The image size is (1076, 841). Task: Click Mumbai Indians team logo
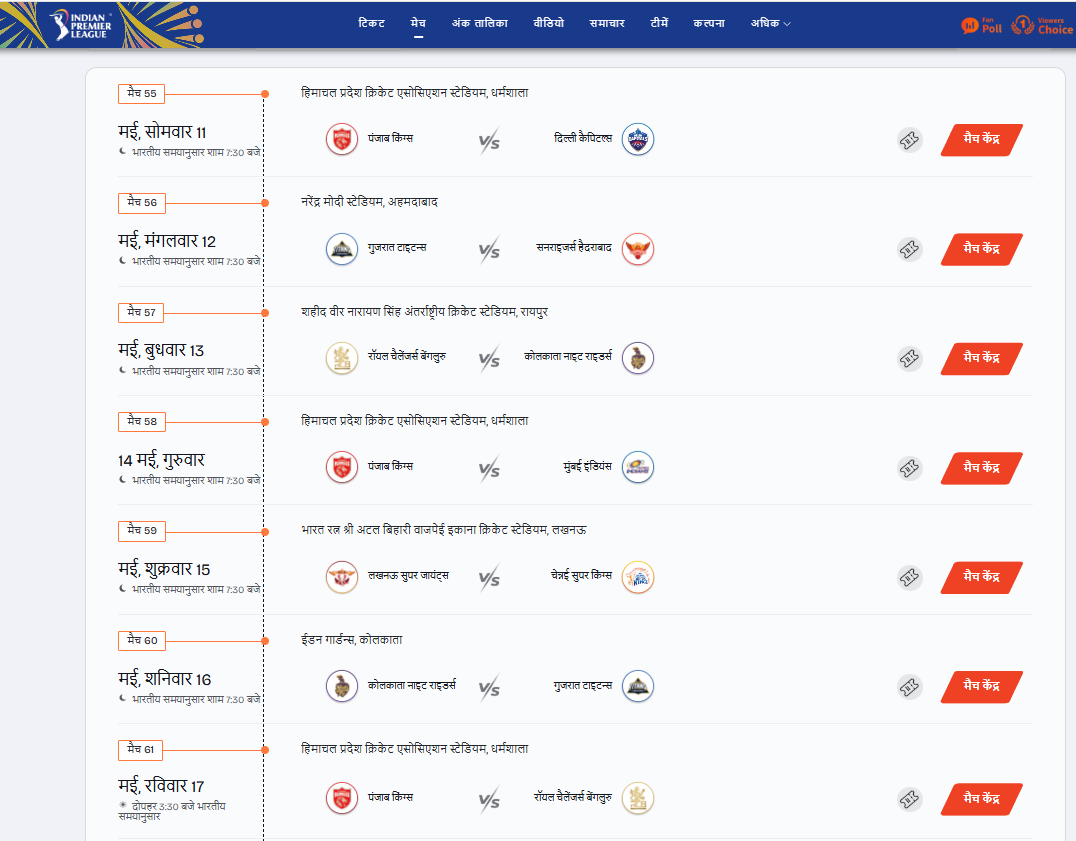point(638,467)
